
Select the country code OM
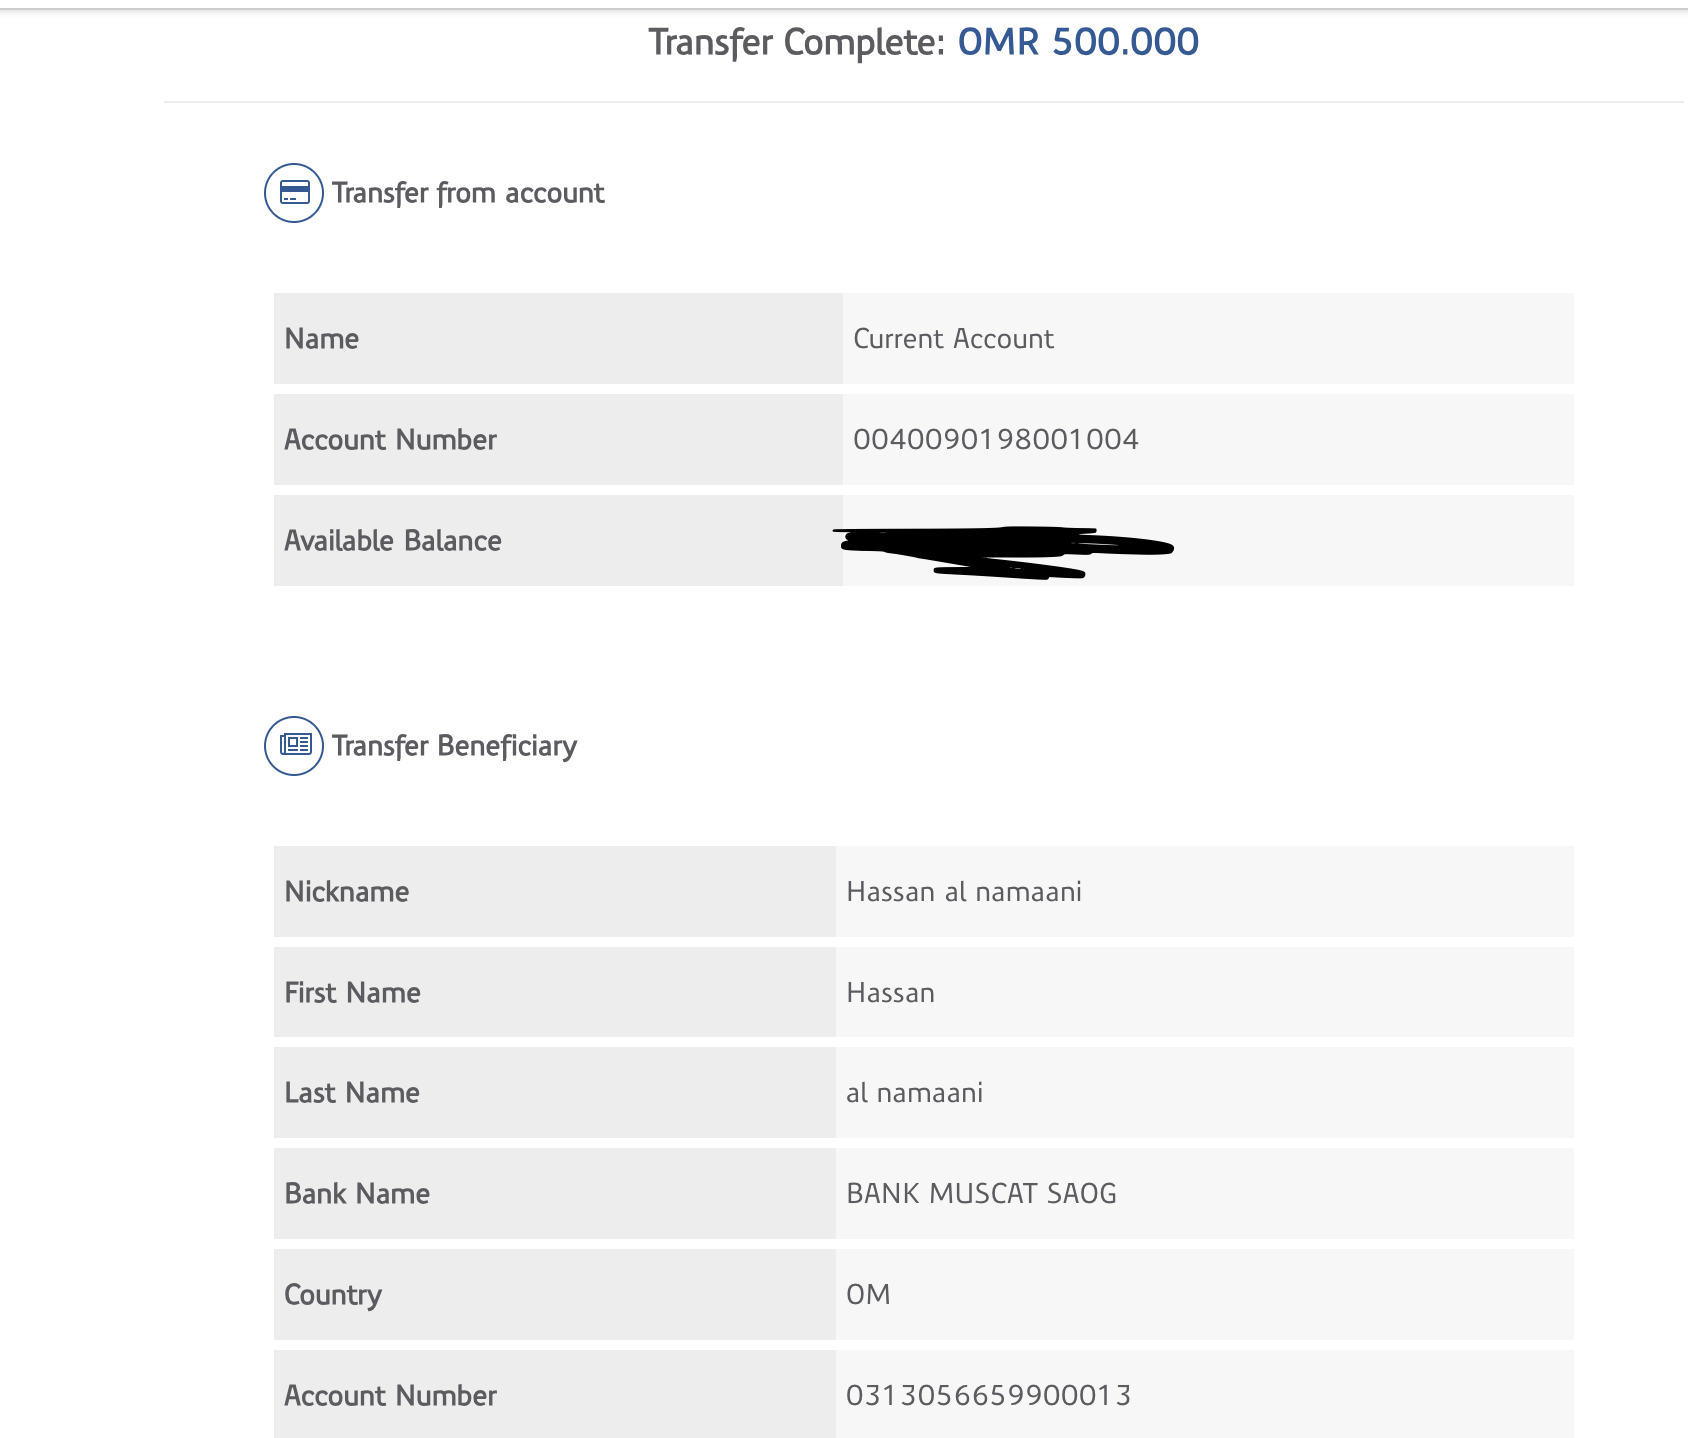click(868, 1295)
